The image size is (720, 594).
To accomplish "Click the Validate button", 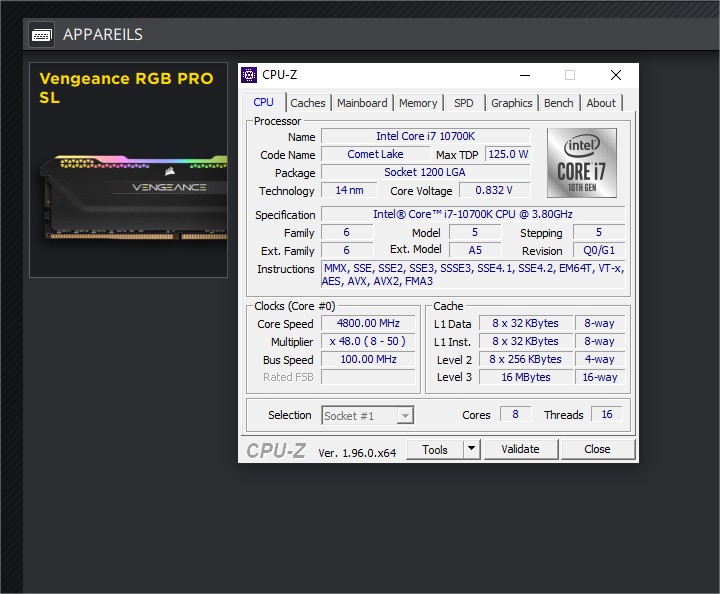I will (520, 449).
